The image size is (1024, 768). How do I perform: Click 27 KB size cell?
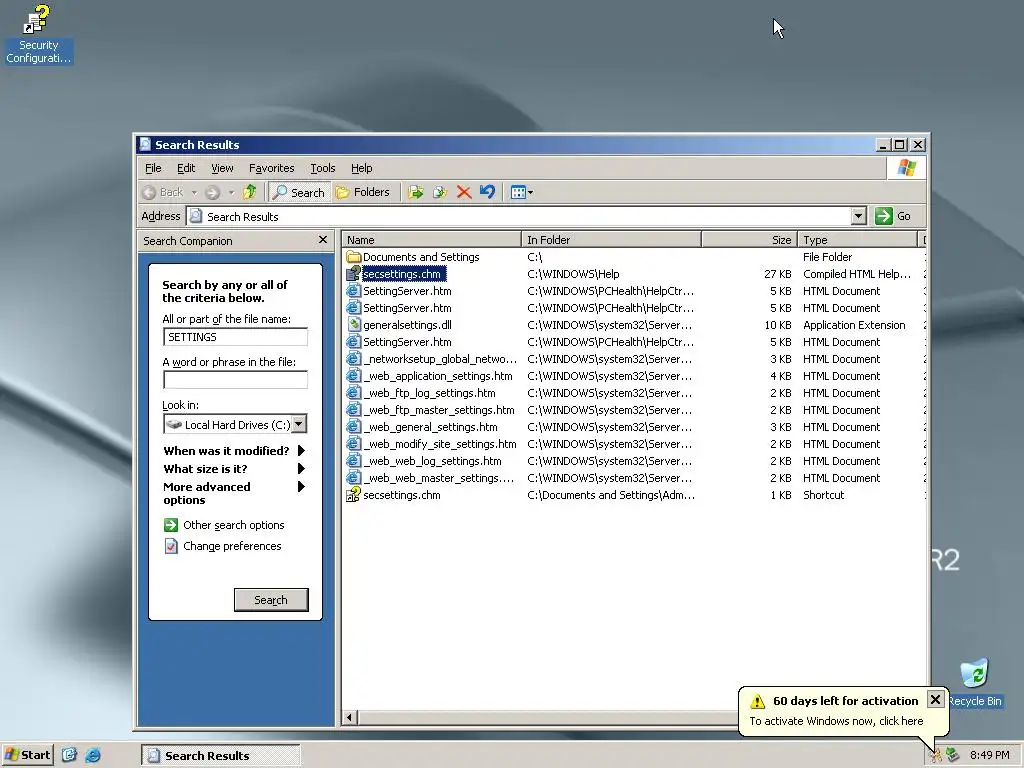(778, 274)
